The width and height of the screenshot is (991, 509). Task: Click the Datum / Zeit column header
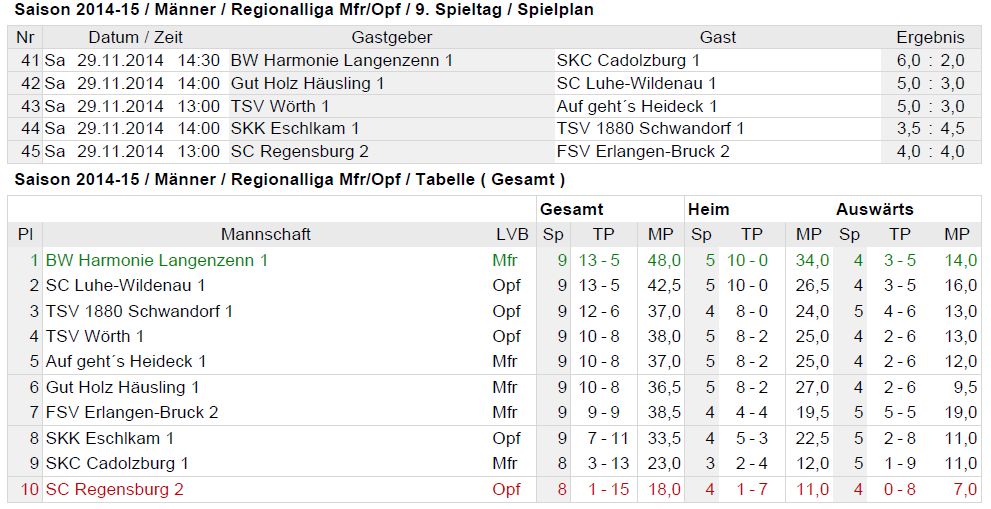135,37
